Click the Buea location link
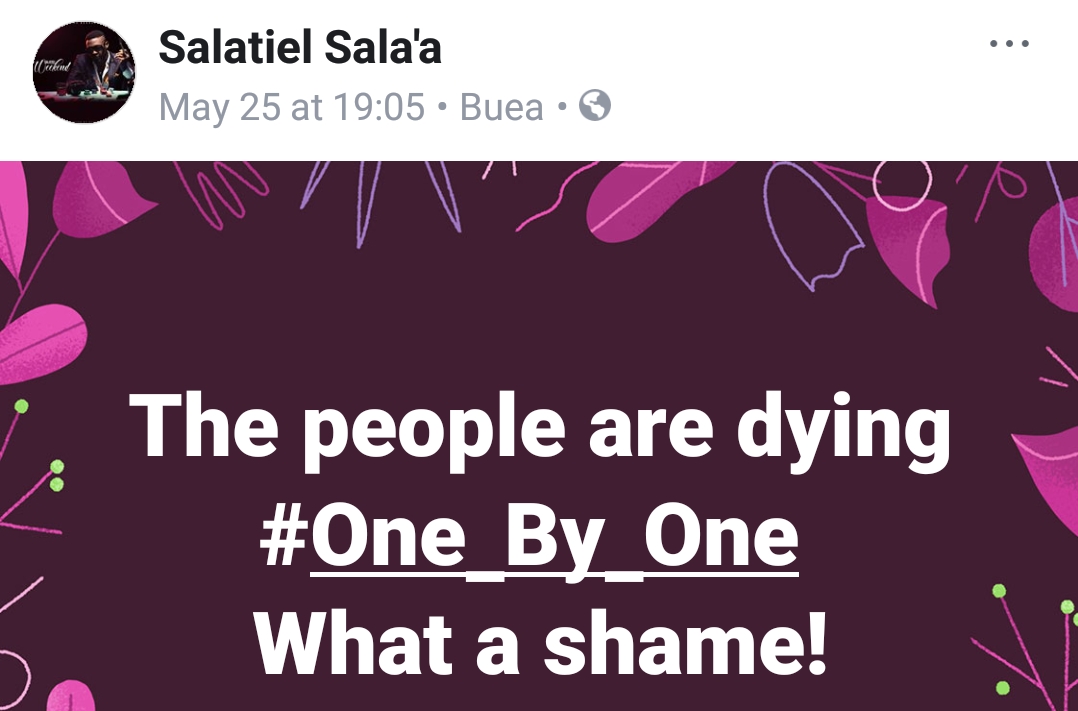The height and width of the screenshot is (711, 1078). (x=501, y=106)
